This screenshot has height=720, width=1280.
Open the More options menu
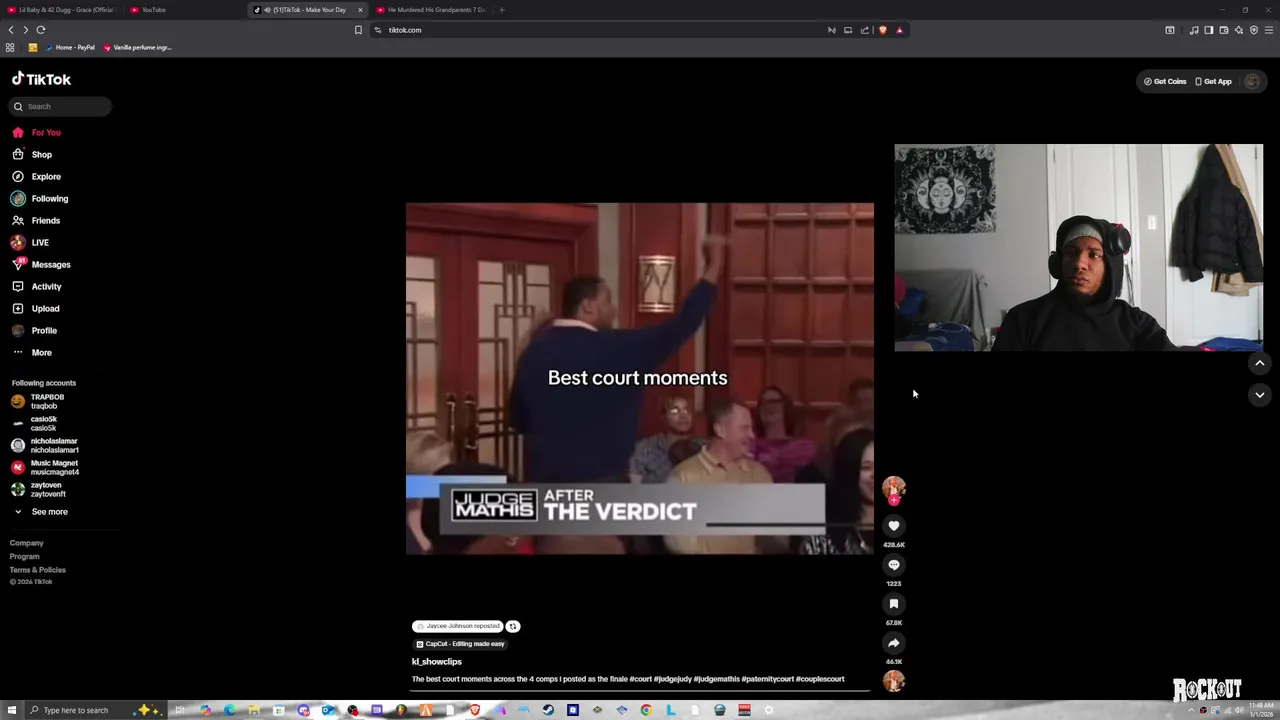tap(32, 352)
